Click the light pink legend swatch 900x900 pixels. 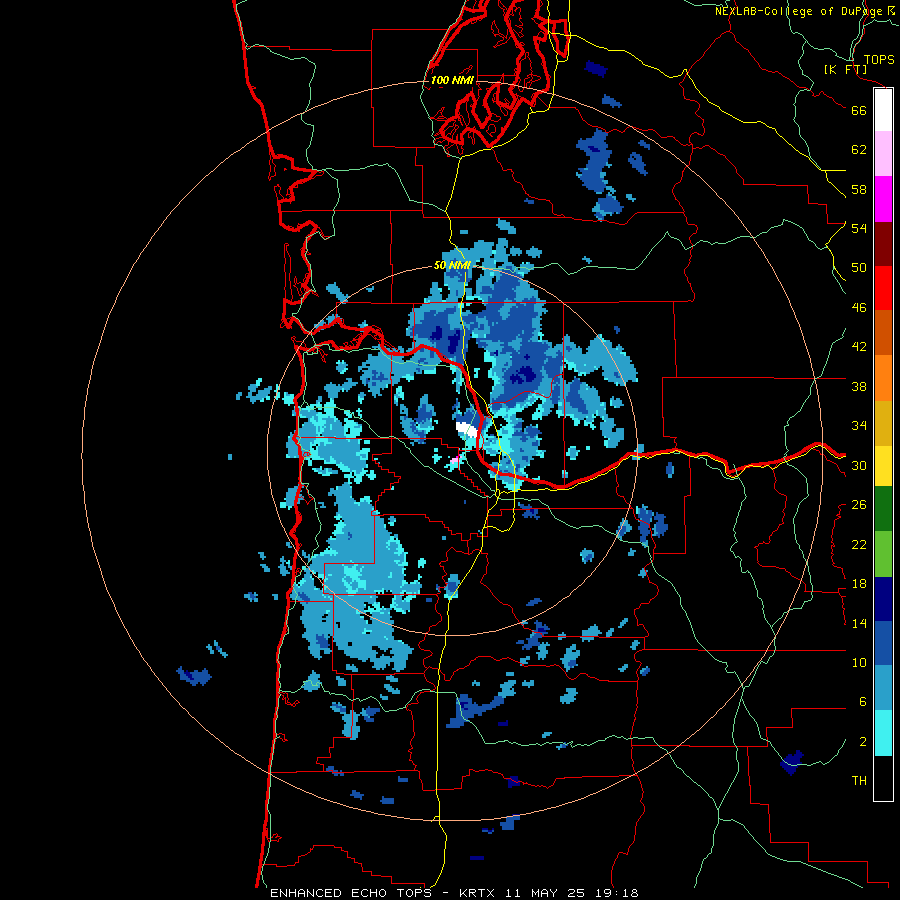883,154
